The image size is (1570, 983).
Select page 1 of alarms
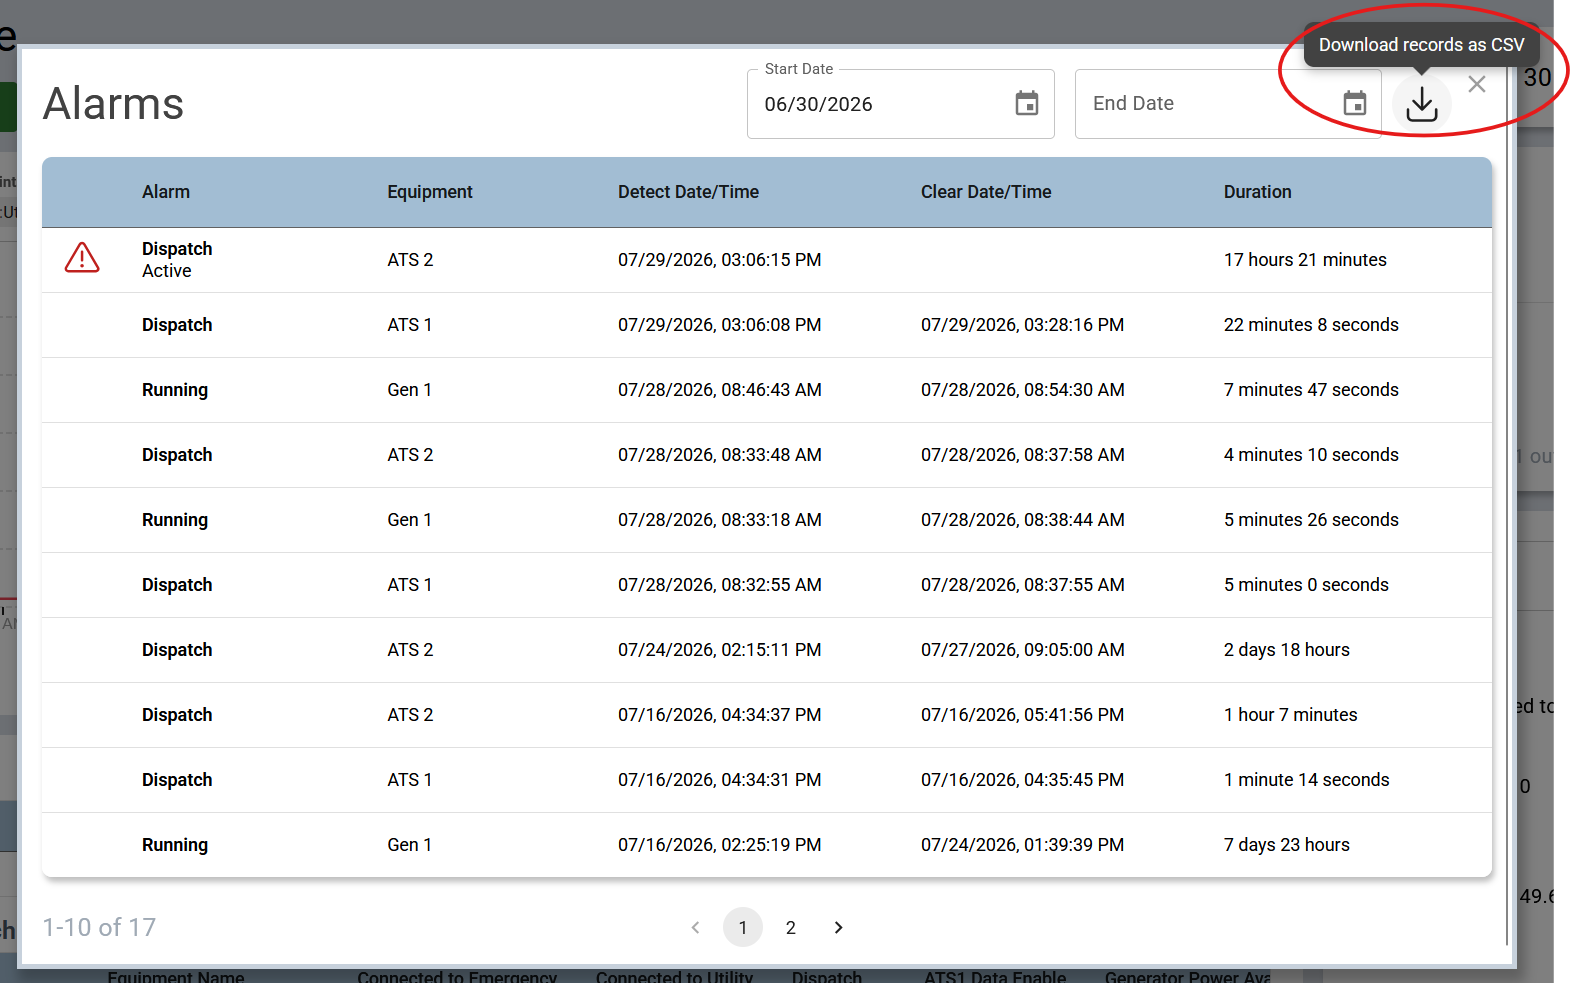(x=743, y=928)
